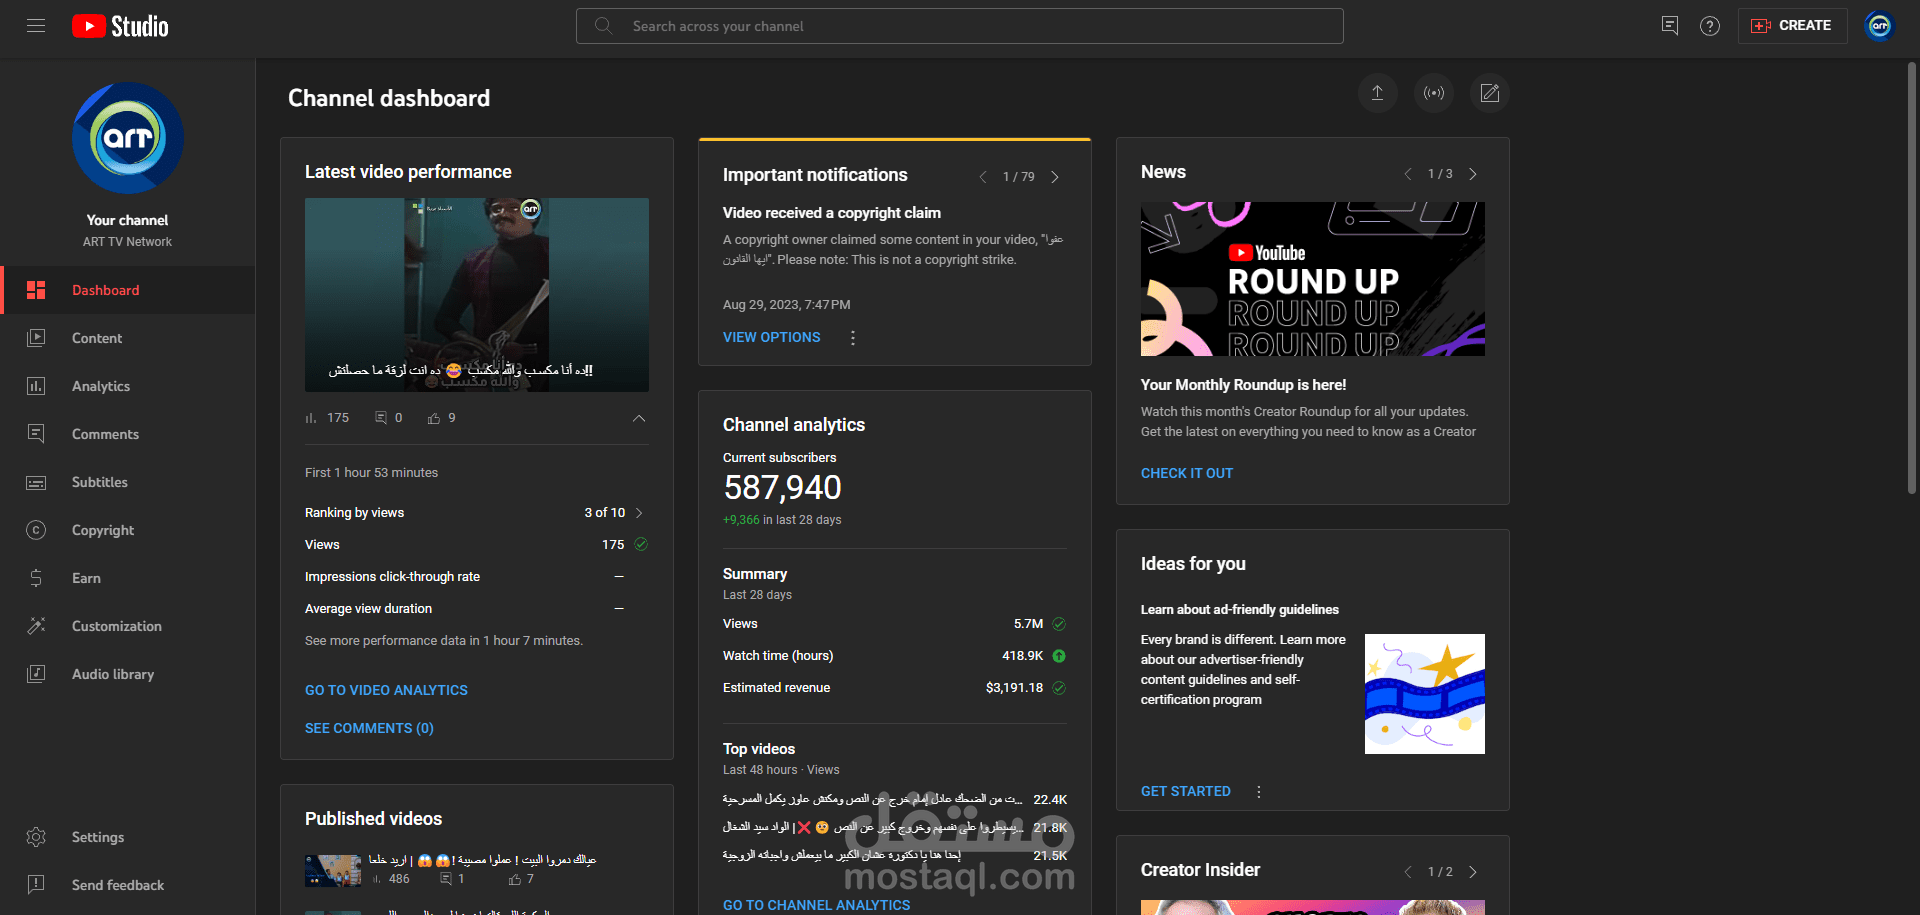Open the Subtitles menu item

coord(128,482)
